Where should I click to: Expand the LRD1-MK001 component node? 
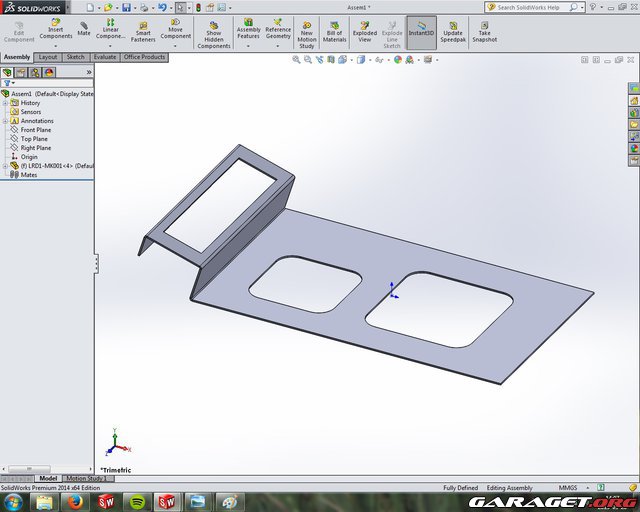click(5, 166)
